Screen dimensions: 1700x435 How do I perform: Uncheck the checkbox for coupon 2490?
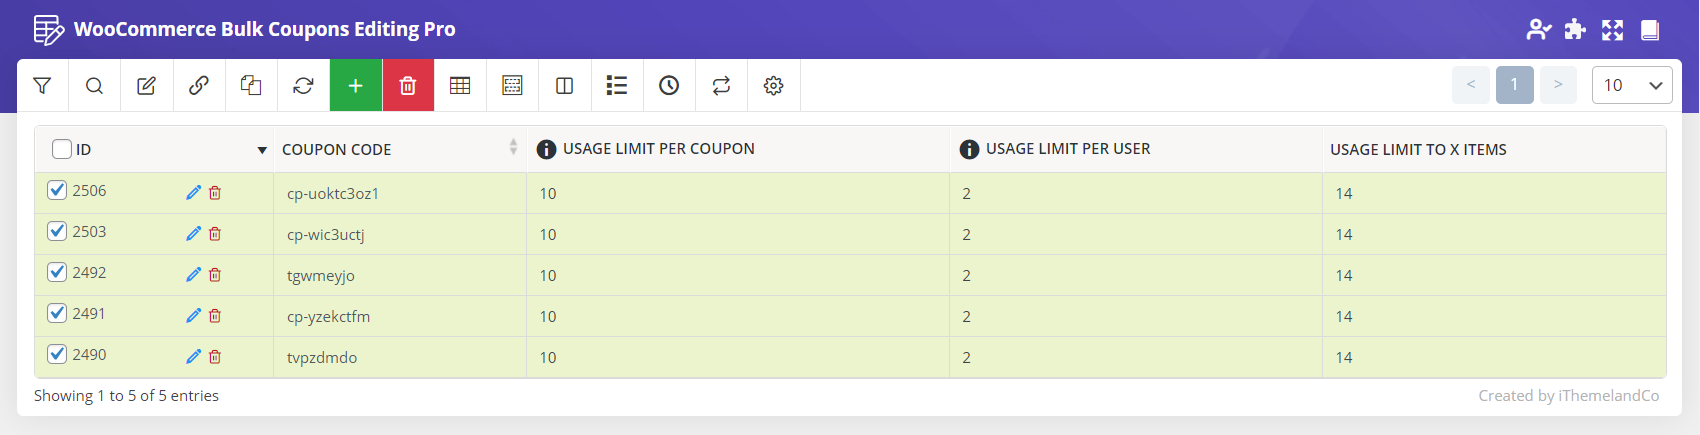57,355
